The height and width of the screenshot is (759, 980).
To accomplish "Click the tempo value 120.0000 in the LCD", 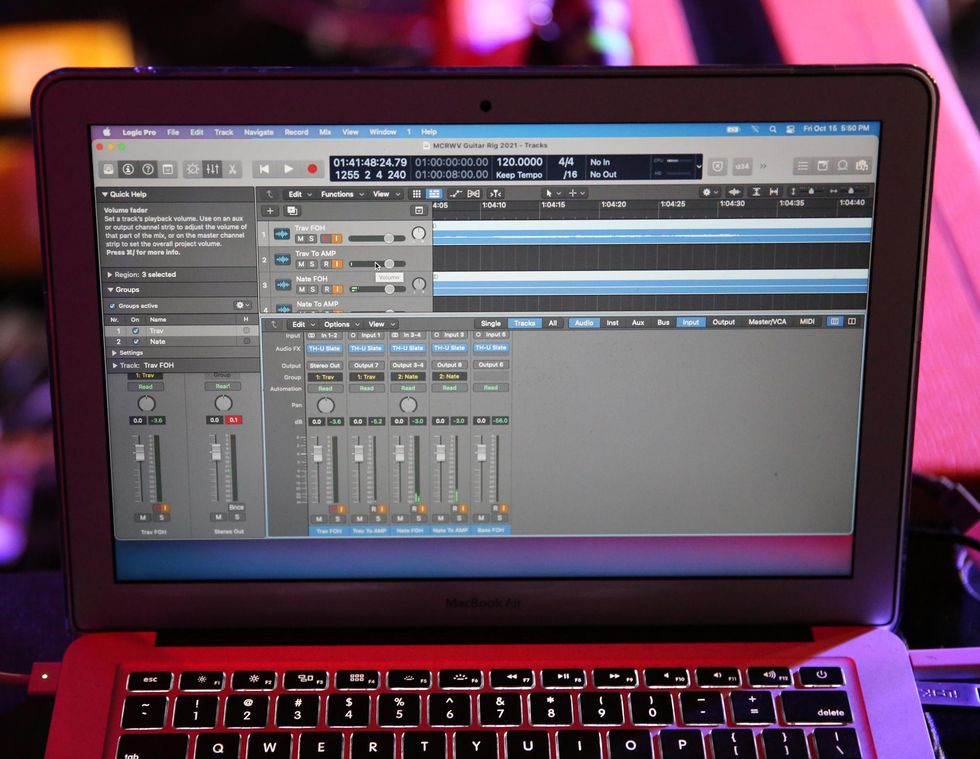I will coord(519,162).
